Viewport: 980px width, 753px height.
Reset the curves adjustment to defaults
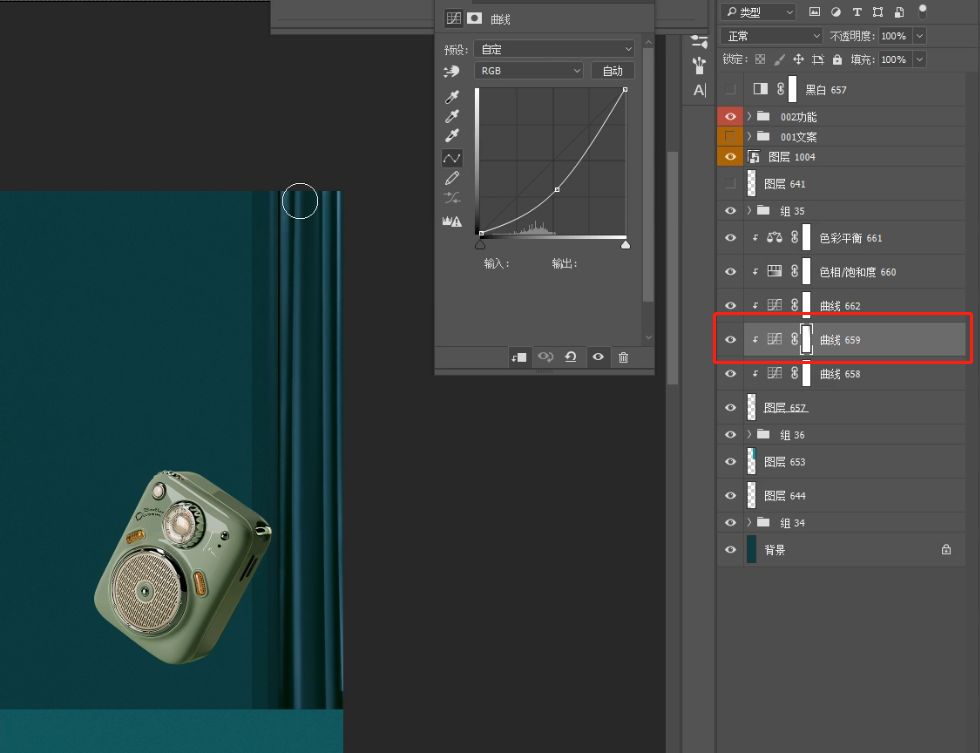pos(571,357)
